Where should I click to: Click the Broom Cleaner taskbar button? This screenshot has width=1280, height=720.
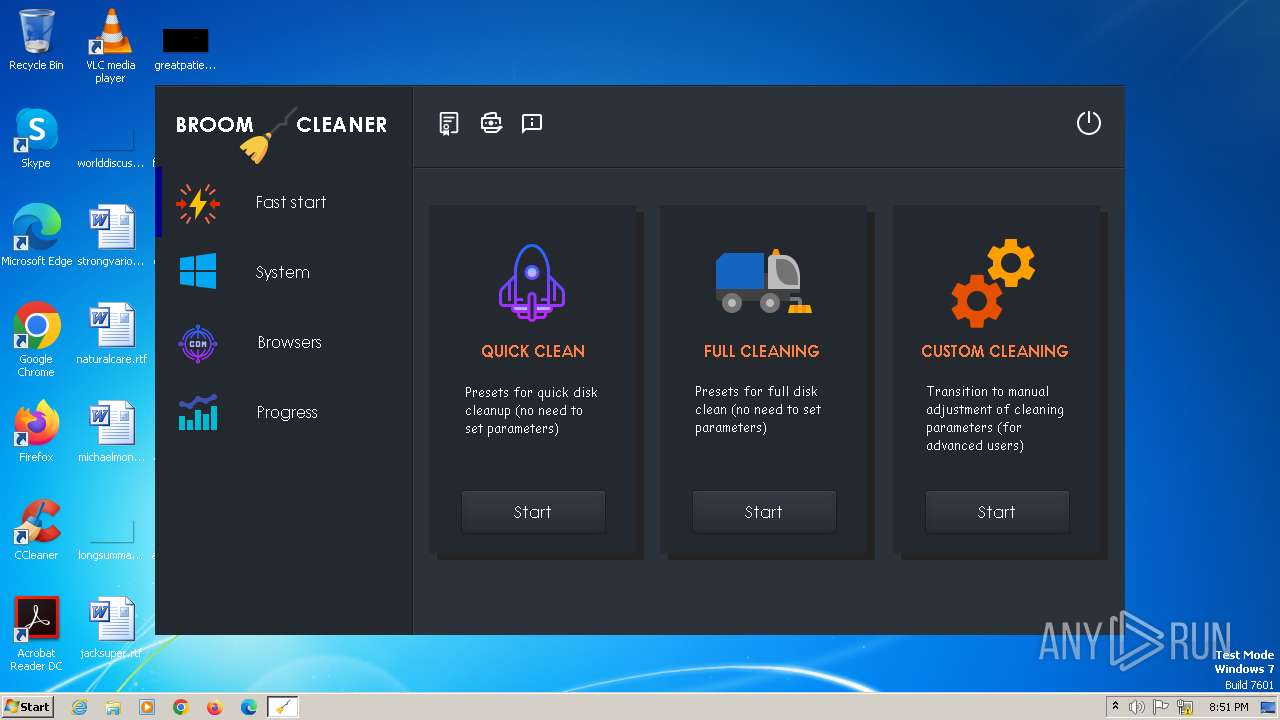coord(285,707)
